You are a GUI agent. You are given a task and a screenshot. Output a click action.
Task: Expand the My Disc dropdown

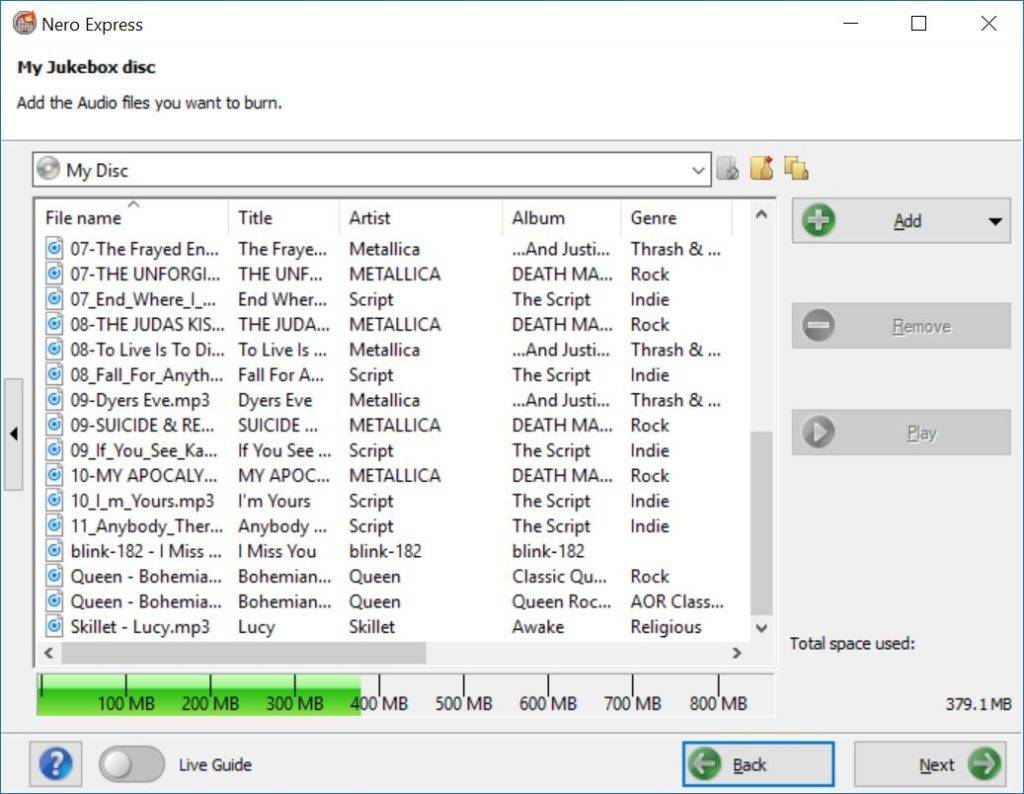point(698,170)
